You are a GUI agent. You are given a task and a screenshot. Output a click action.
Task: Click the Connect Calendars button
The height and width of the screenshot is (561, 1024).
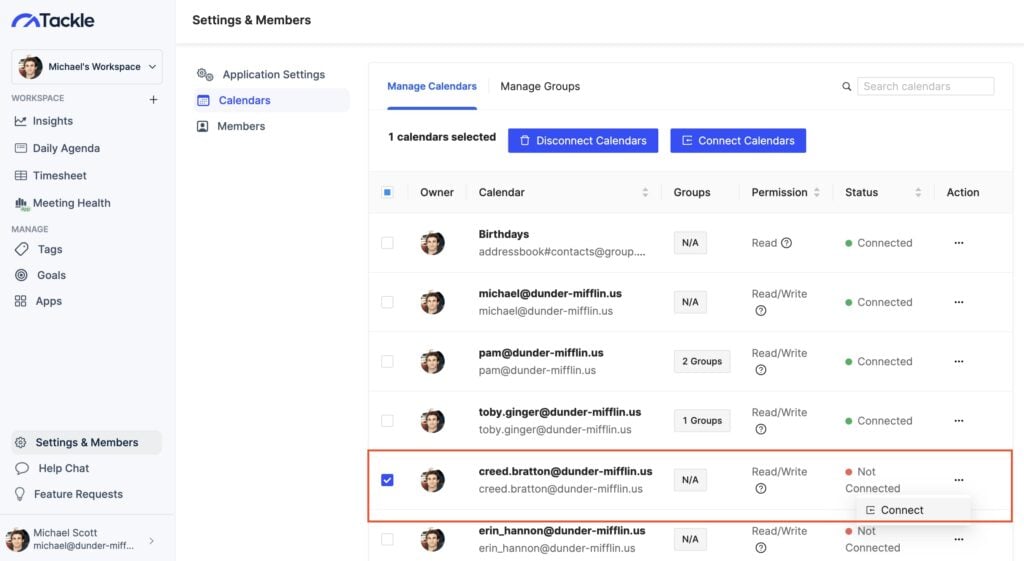(738, 140)
